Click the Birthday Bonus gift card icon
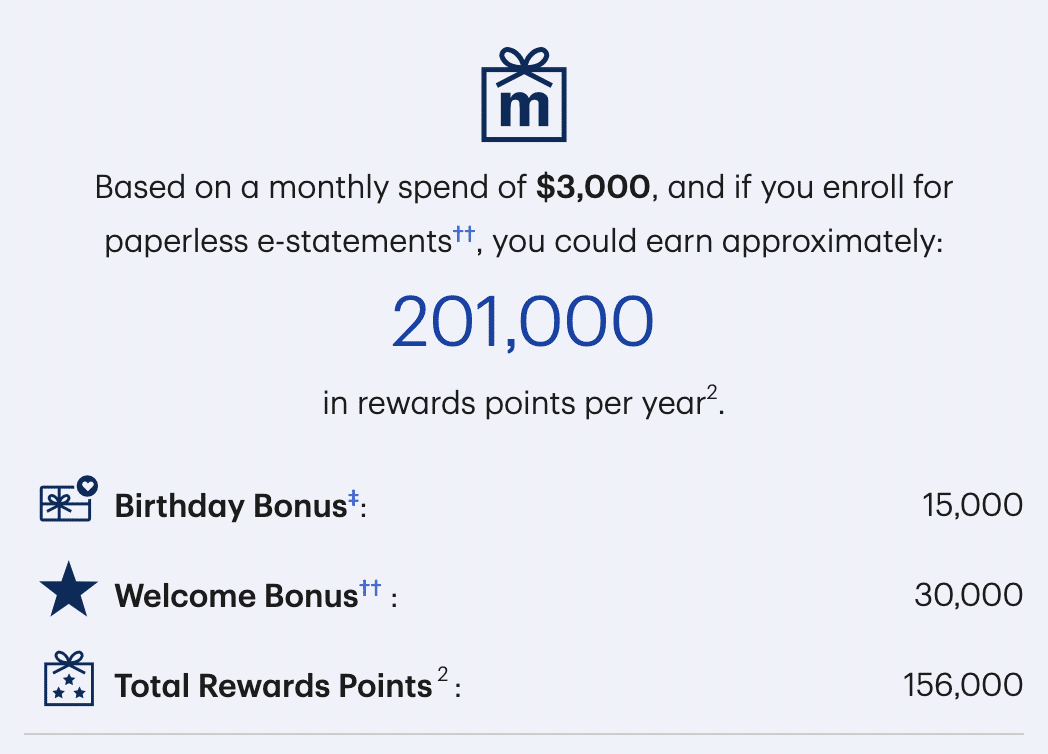This screenshot has width=1048, height=754. [68, 501]
